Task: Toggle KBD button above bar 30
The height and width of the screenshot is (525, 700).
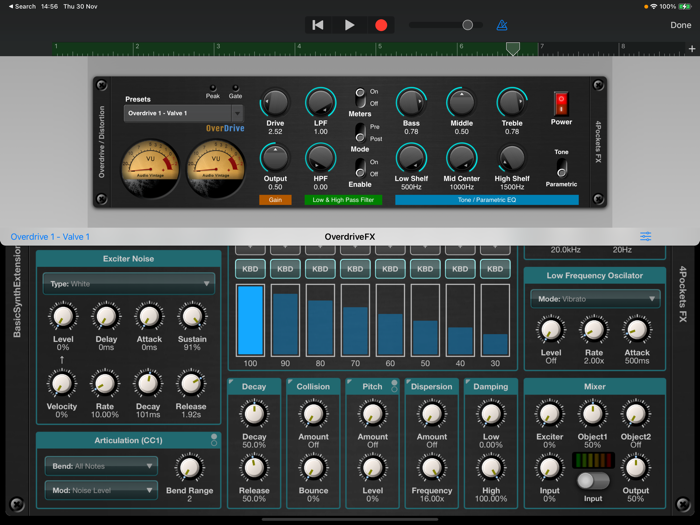Action: click(495, 269)
